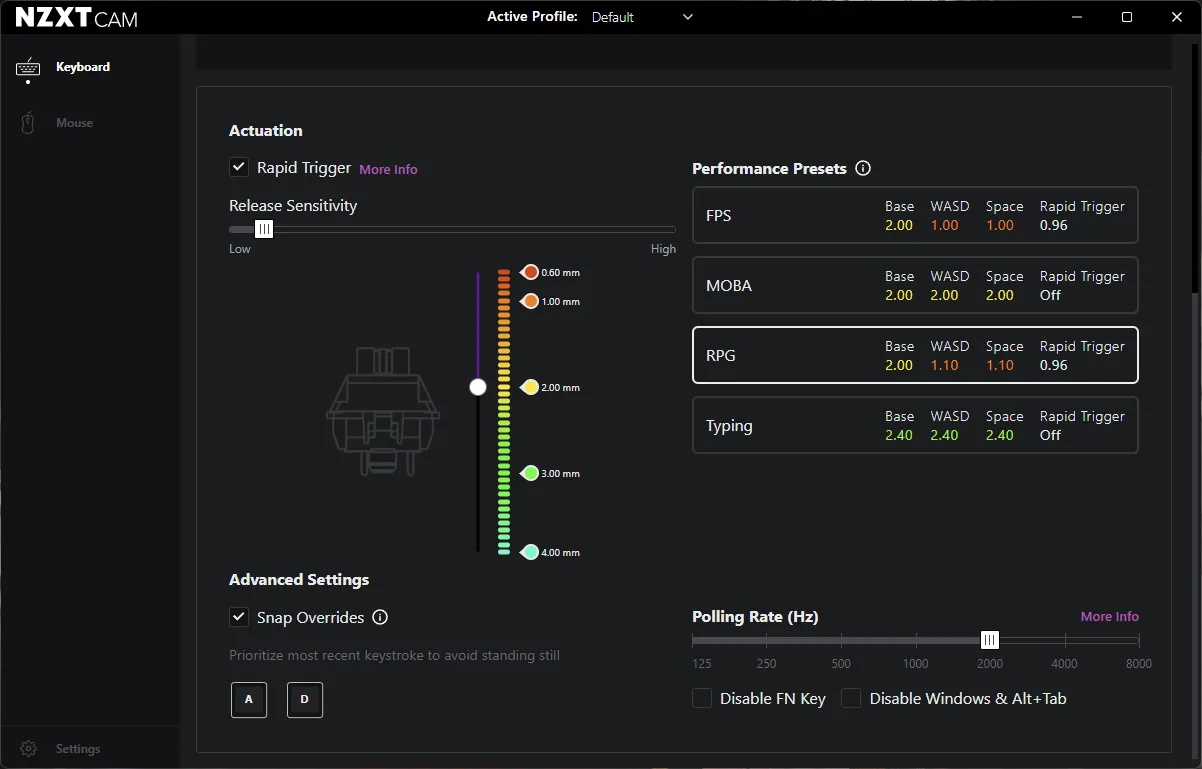Click the key switch illustration

(383, 410)
